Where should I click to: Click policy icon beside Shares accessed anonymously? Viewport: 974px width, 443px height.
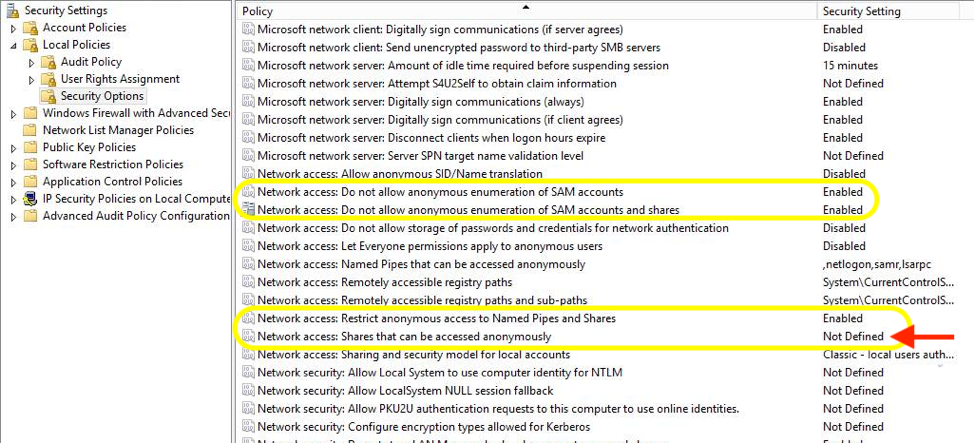click(248, 336)
